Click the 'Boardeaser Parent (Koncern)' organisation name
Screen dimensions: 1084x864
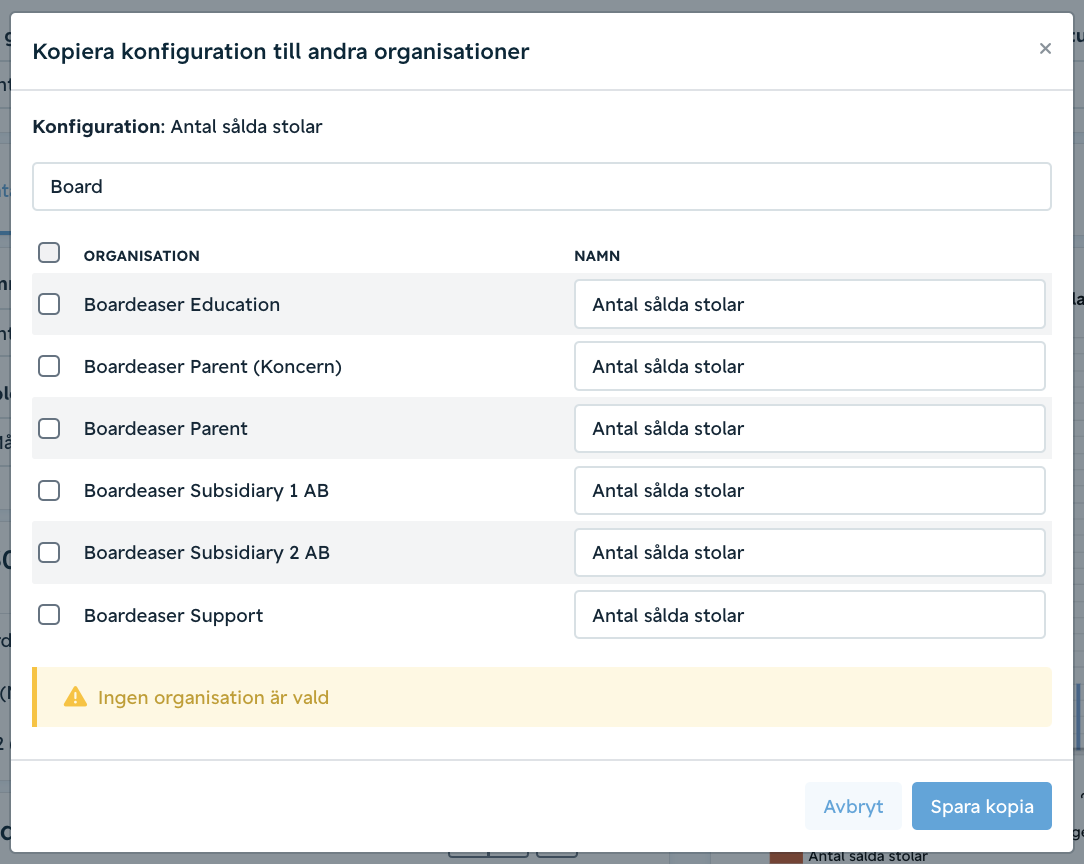[x=213, y=366]
